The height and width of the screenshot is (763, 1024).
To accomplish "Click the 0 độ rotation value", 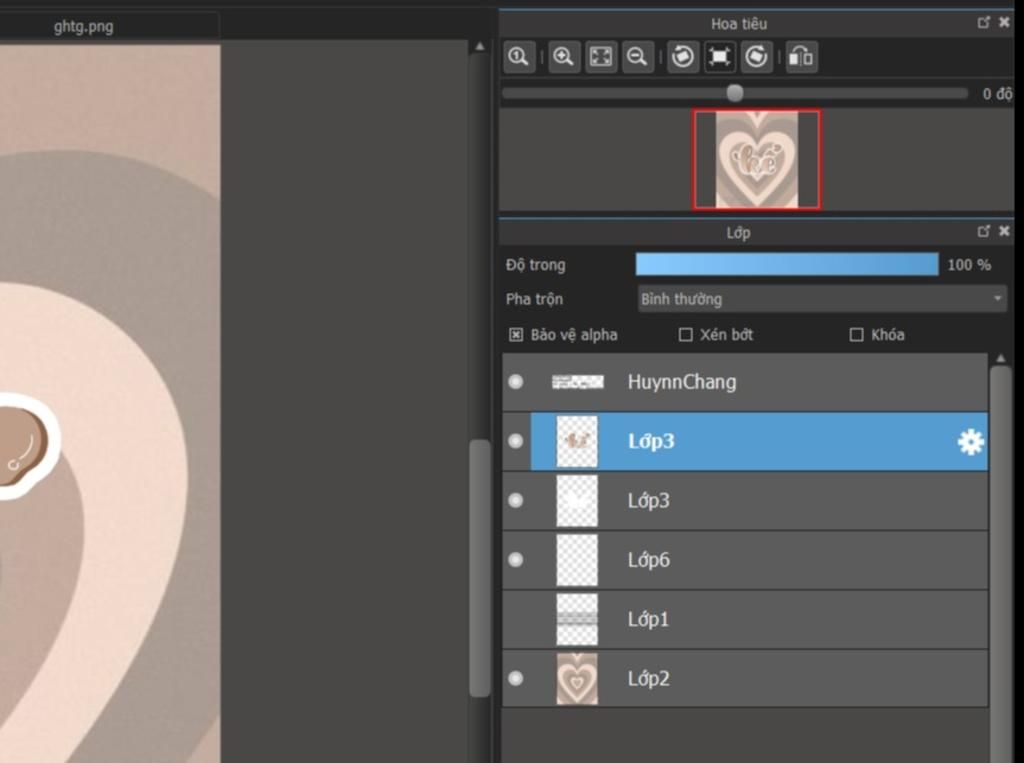I will (x=997, y=94).
